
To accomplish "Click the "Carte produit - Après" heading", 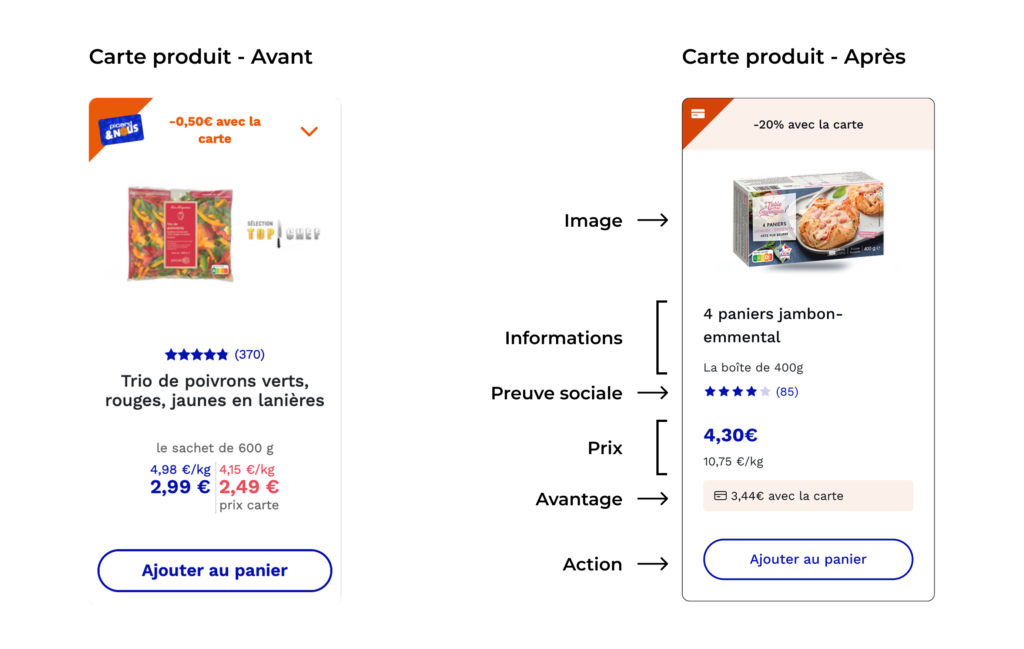I will tap(793, 56).
